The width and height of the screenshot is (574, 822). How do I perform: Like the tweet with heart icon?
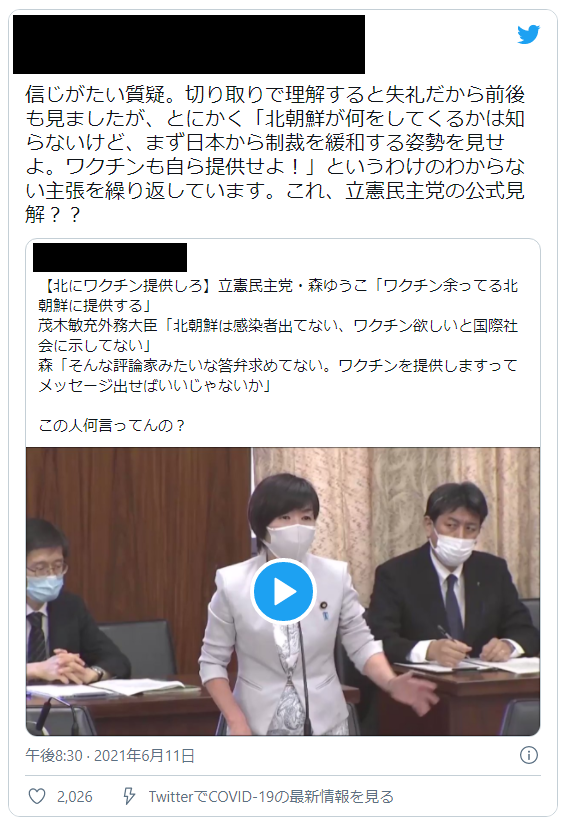point(37,796)
